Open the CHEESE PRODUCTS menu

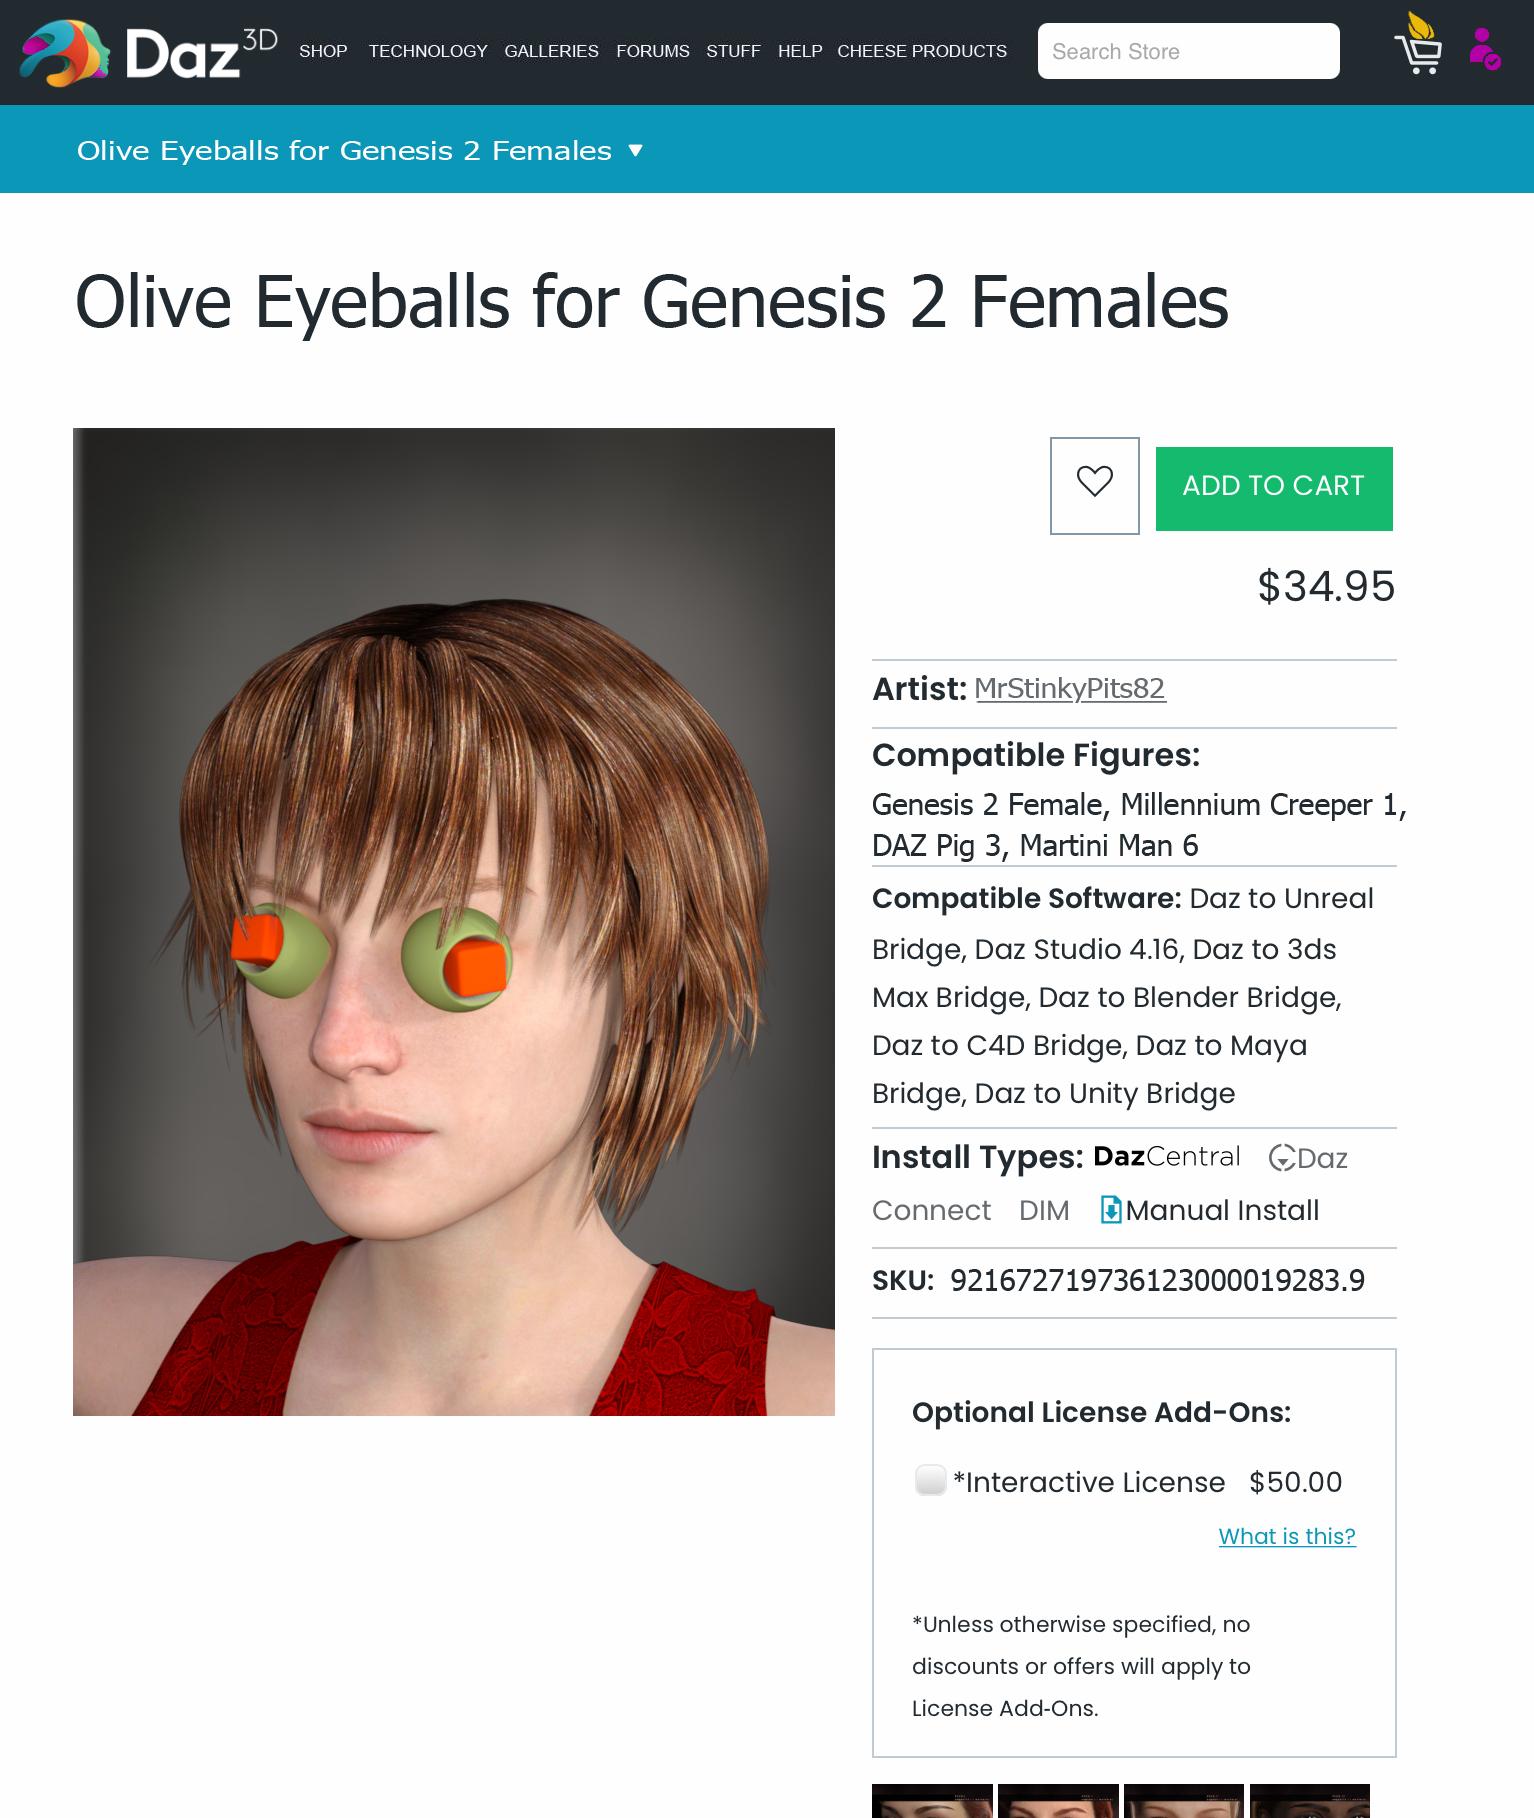(922, 51)
